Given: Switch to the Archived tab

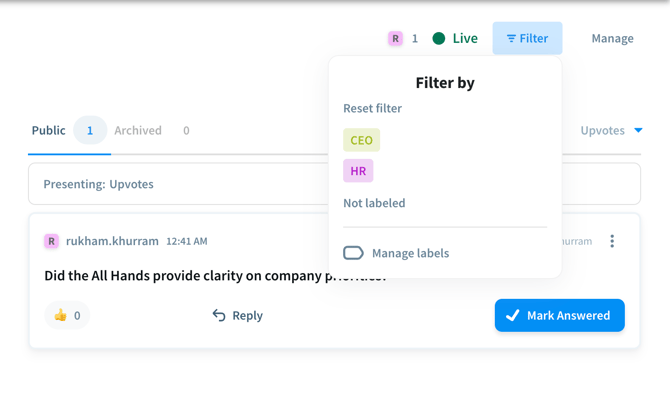Looking at the screenshot, I should [x=138, y=130].
